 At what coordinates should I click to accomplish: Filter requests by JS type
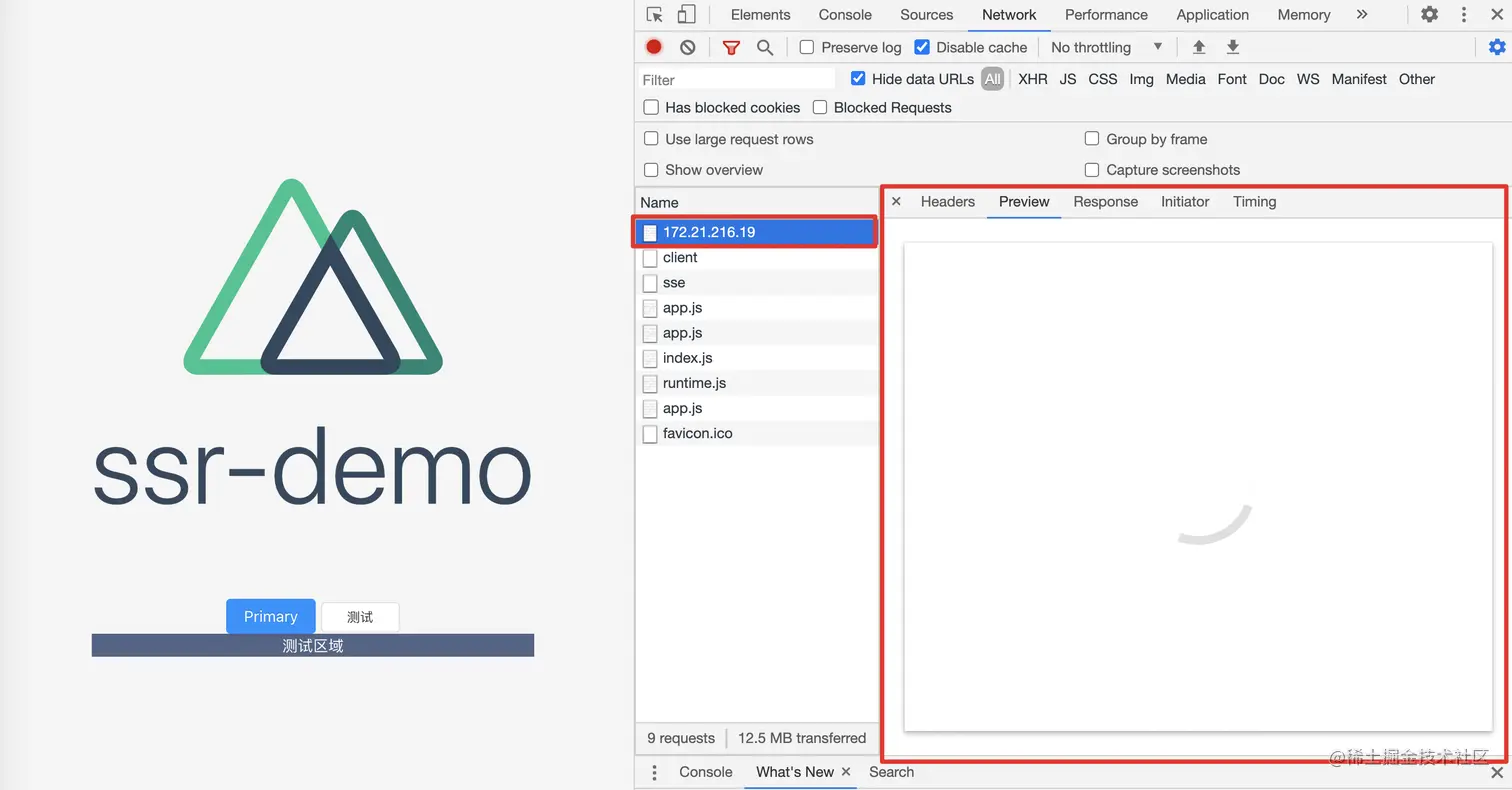pyautogui.click(x=1068, y=79)
